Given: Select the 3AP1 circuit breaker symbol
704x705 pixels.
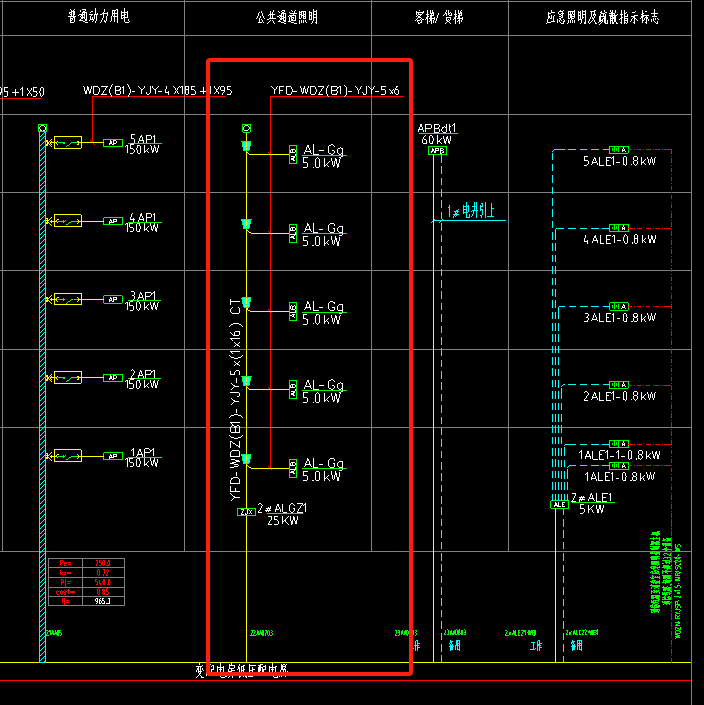Looking at the screenshot, I should click(68, 299).
